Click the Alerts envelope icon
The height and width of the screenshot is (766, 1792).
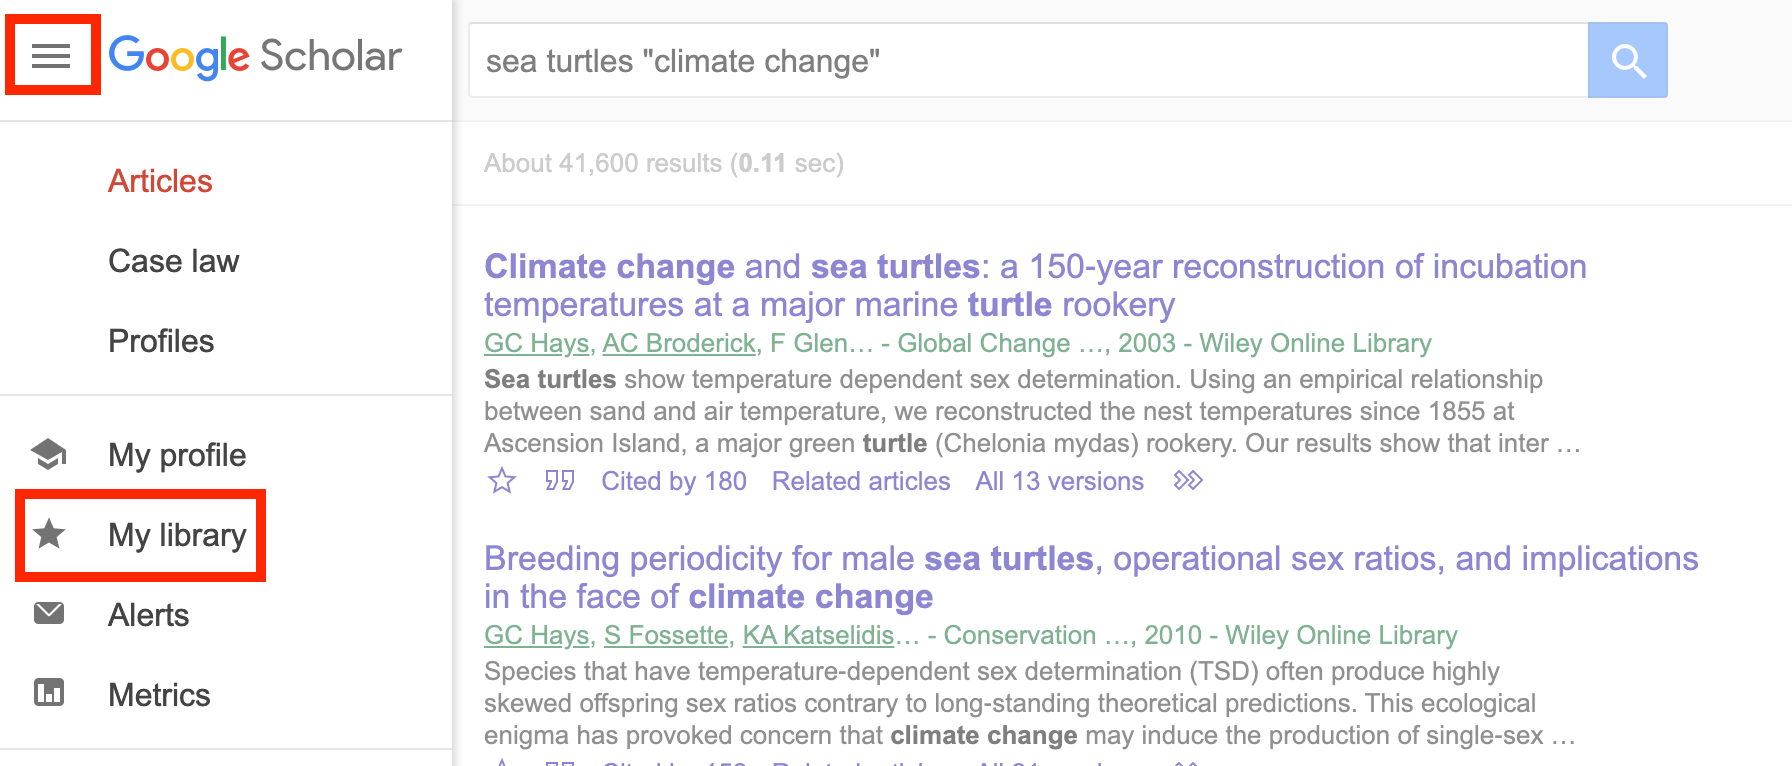point(49,614)
